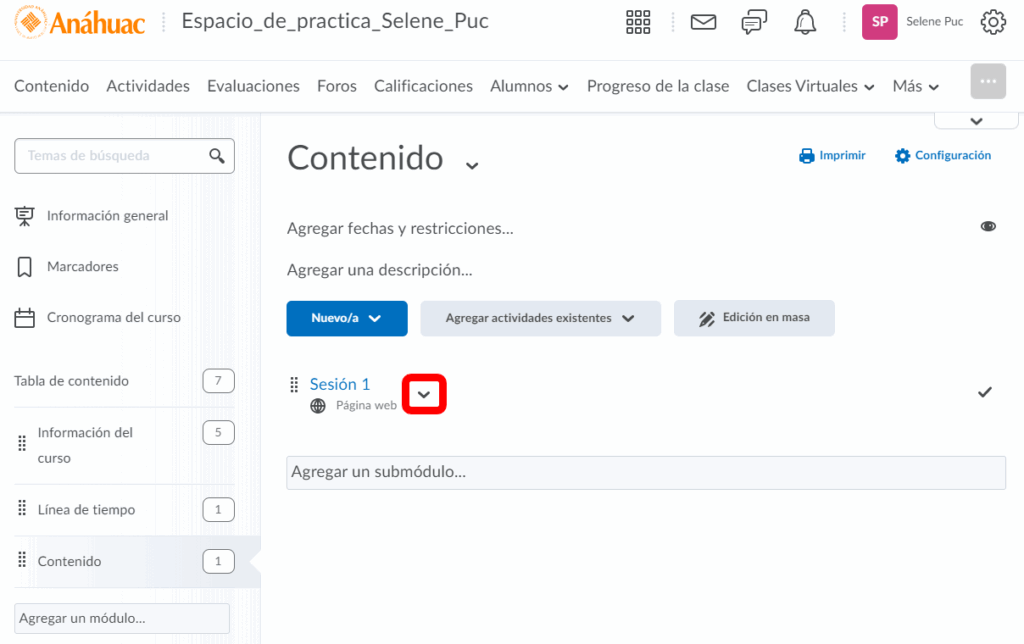Open the course selector grid icon
This screenshot has height=644, width=1024.
pyautogui.click(x=638, y=22)
